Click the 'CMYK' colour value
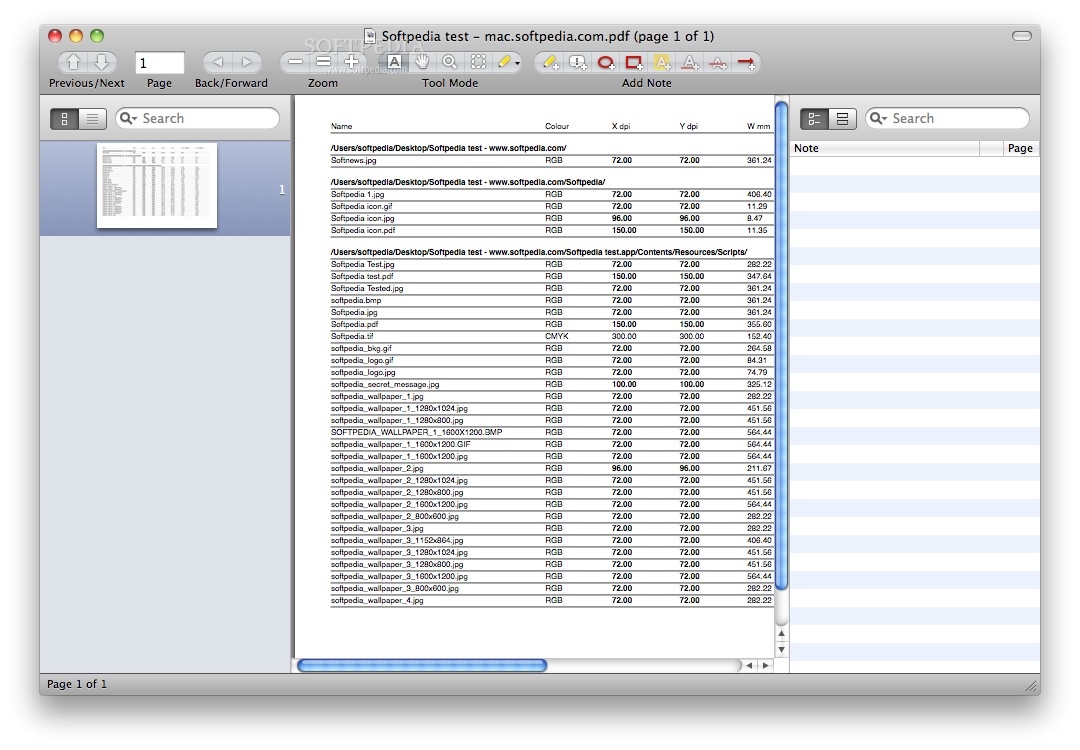The height and width of the screenshot is (750, 1080). [x=557, y=336]
